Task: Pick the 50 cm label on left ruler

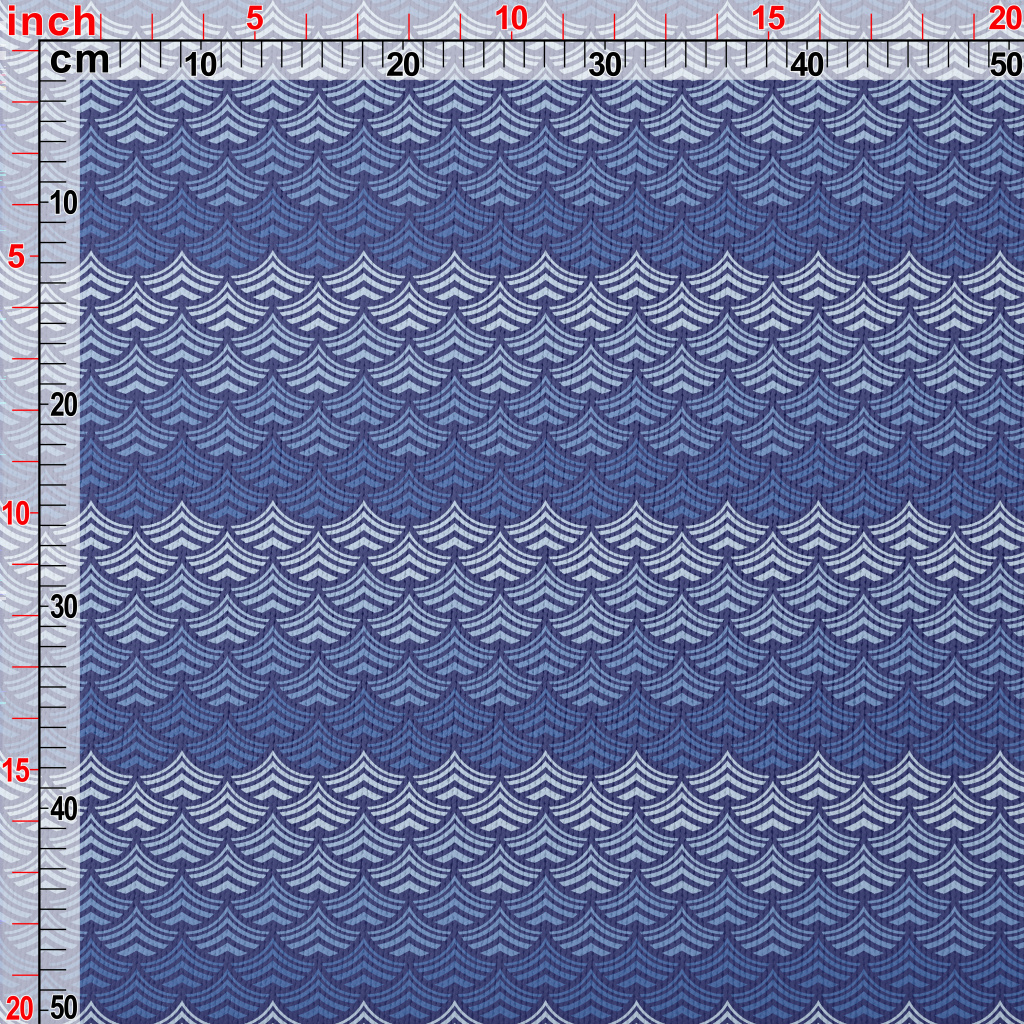Action: (63, 1007)
